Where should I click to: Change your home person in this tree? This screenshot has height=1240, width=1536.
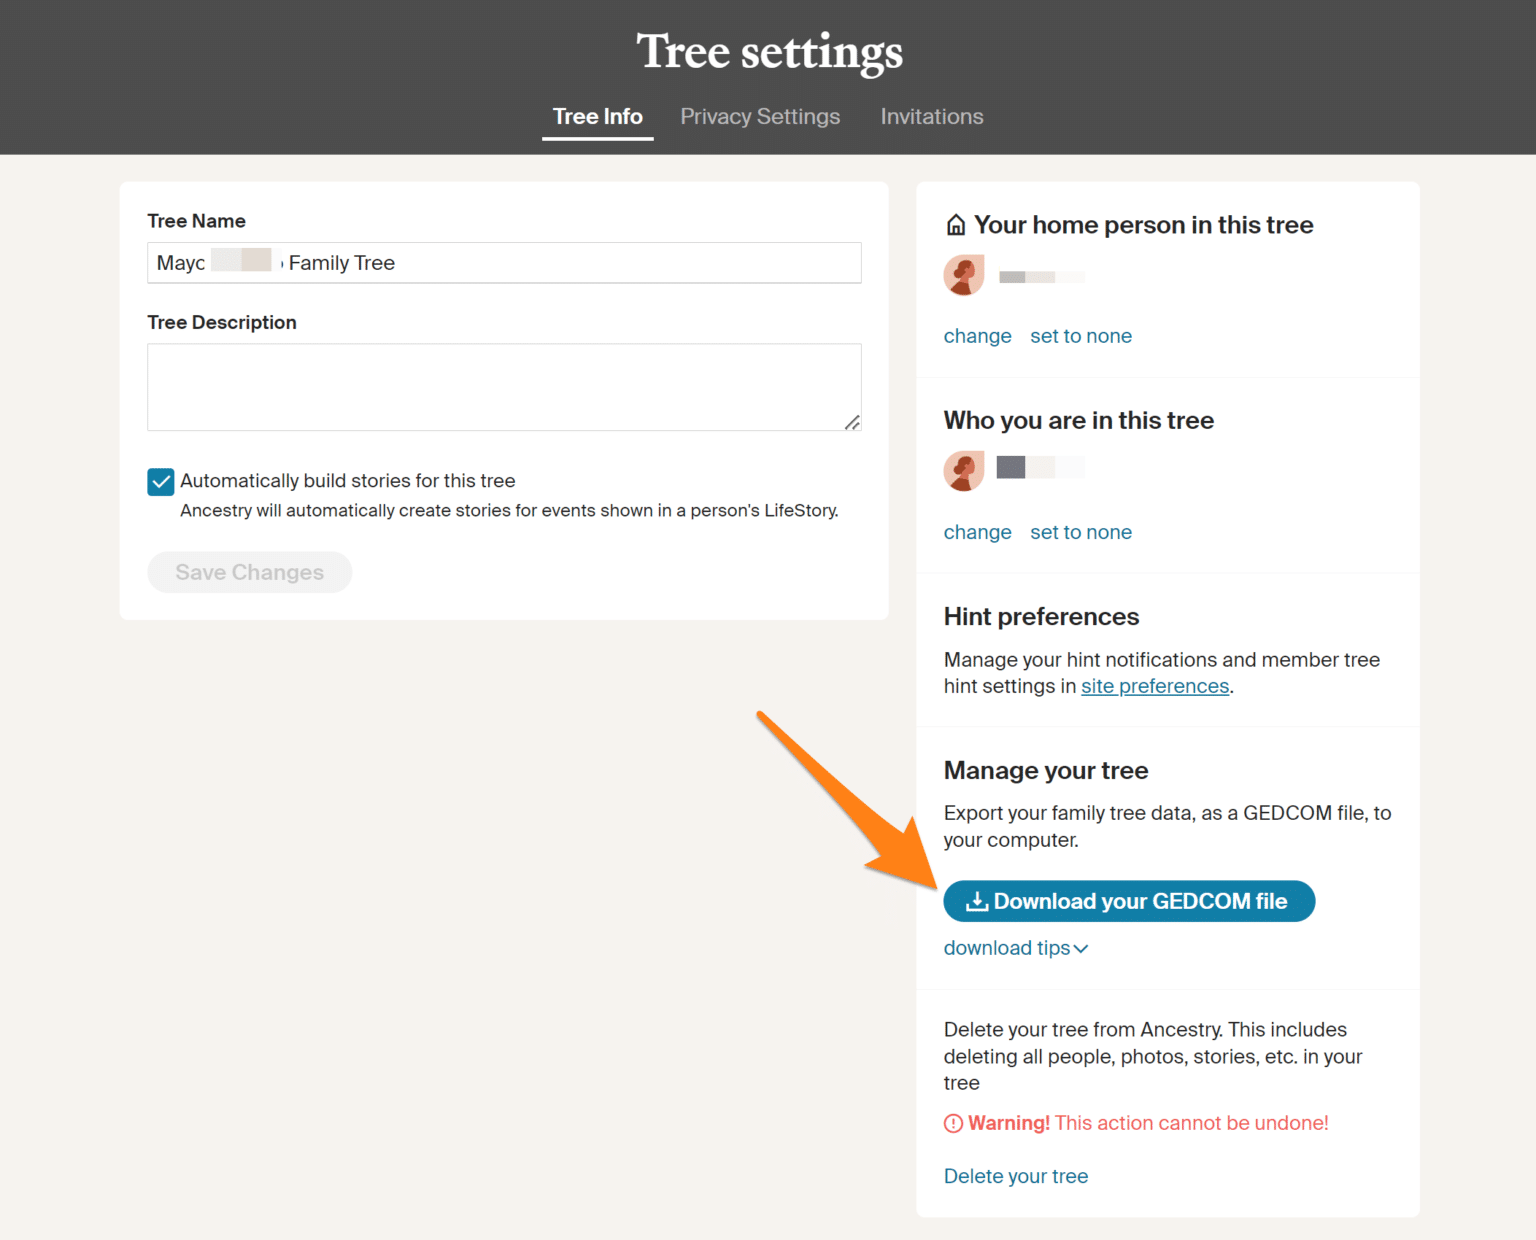point(977,335)
